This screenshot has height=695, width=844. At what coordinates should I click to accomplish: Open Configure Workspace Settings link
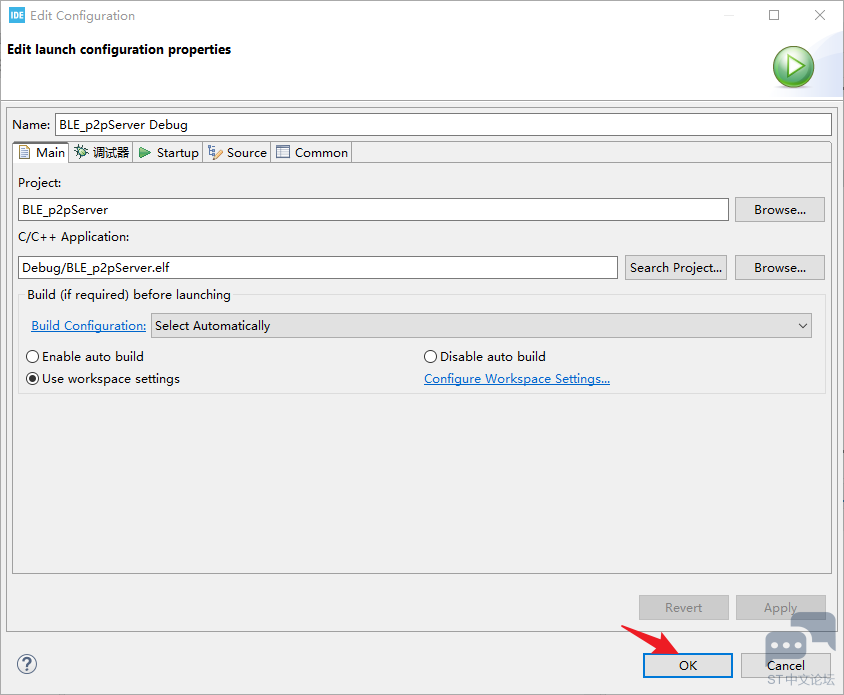[517, 379]
